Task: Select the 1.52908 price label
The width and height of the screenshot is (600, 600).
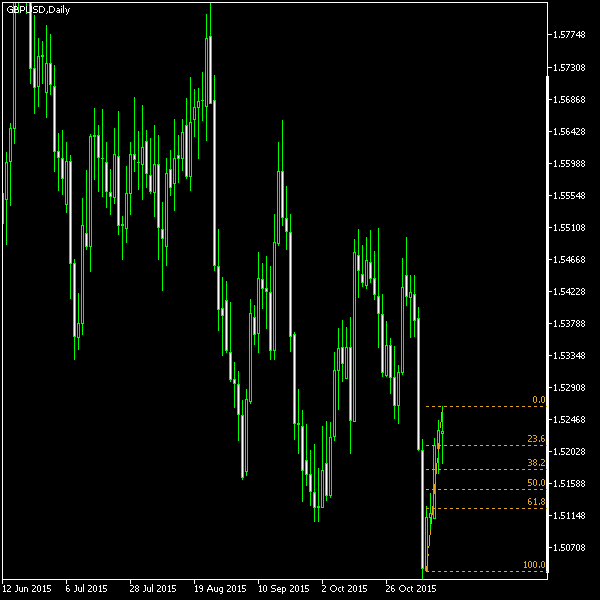Action: point(569,388)
